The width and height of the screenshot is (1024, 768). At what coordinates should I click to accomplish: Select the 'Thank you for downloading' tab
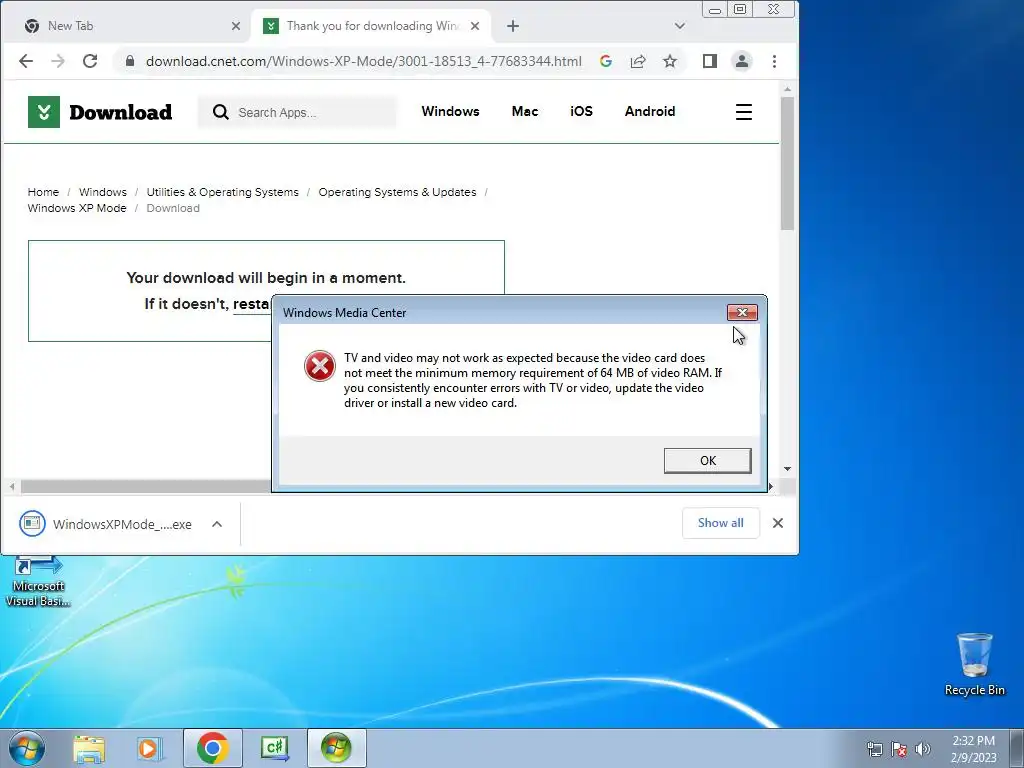370,26
